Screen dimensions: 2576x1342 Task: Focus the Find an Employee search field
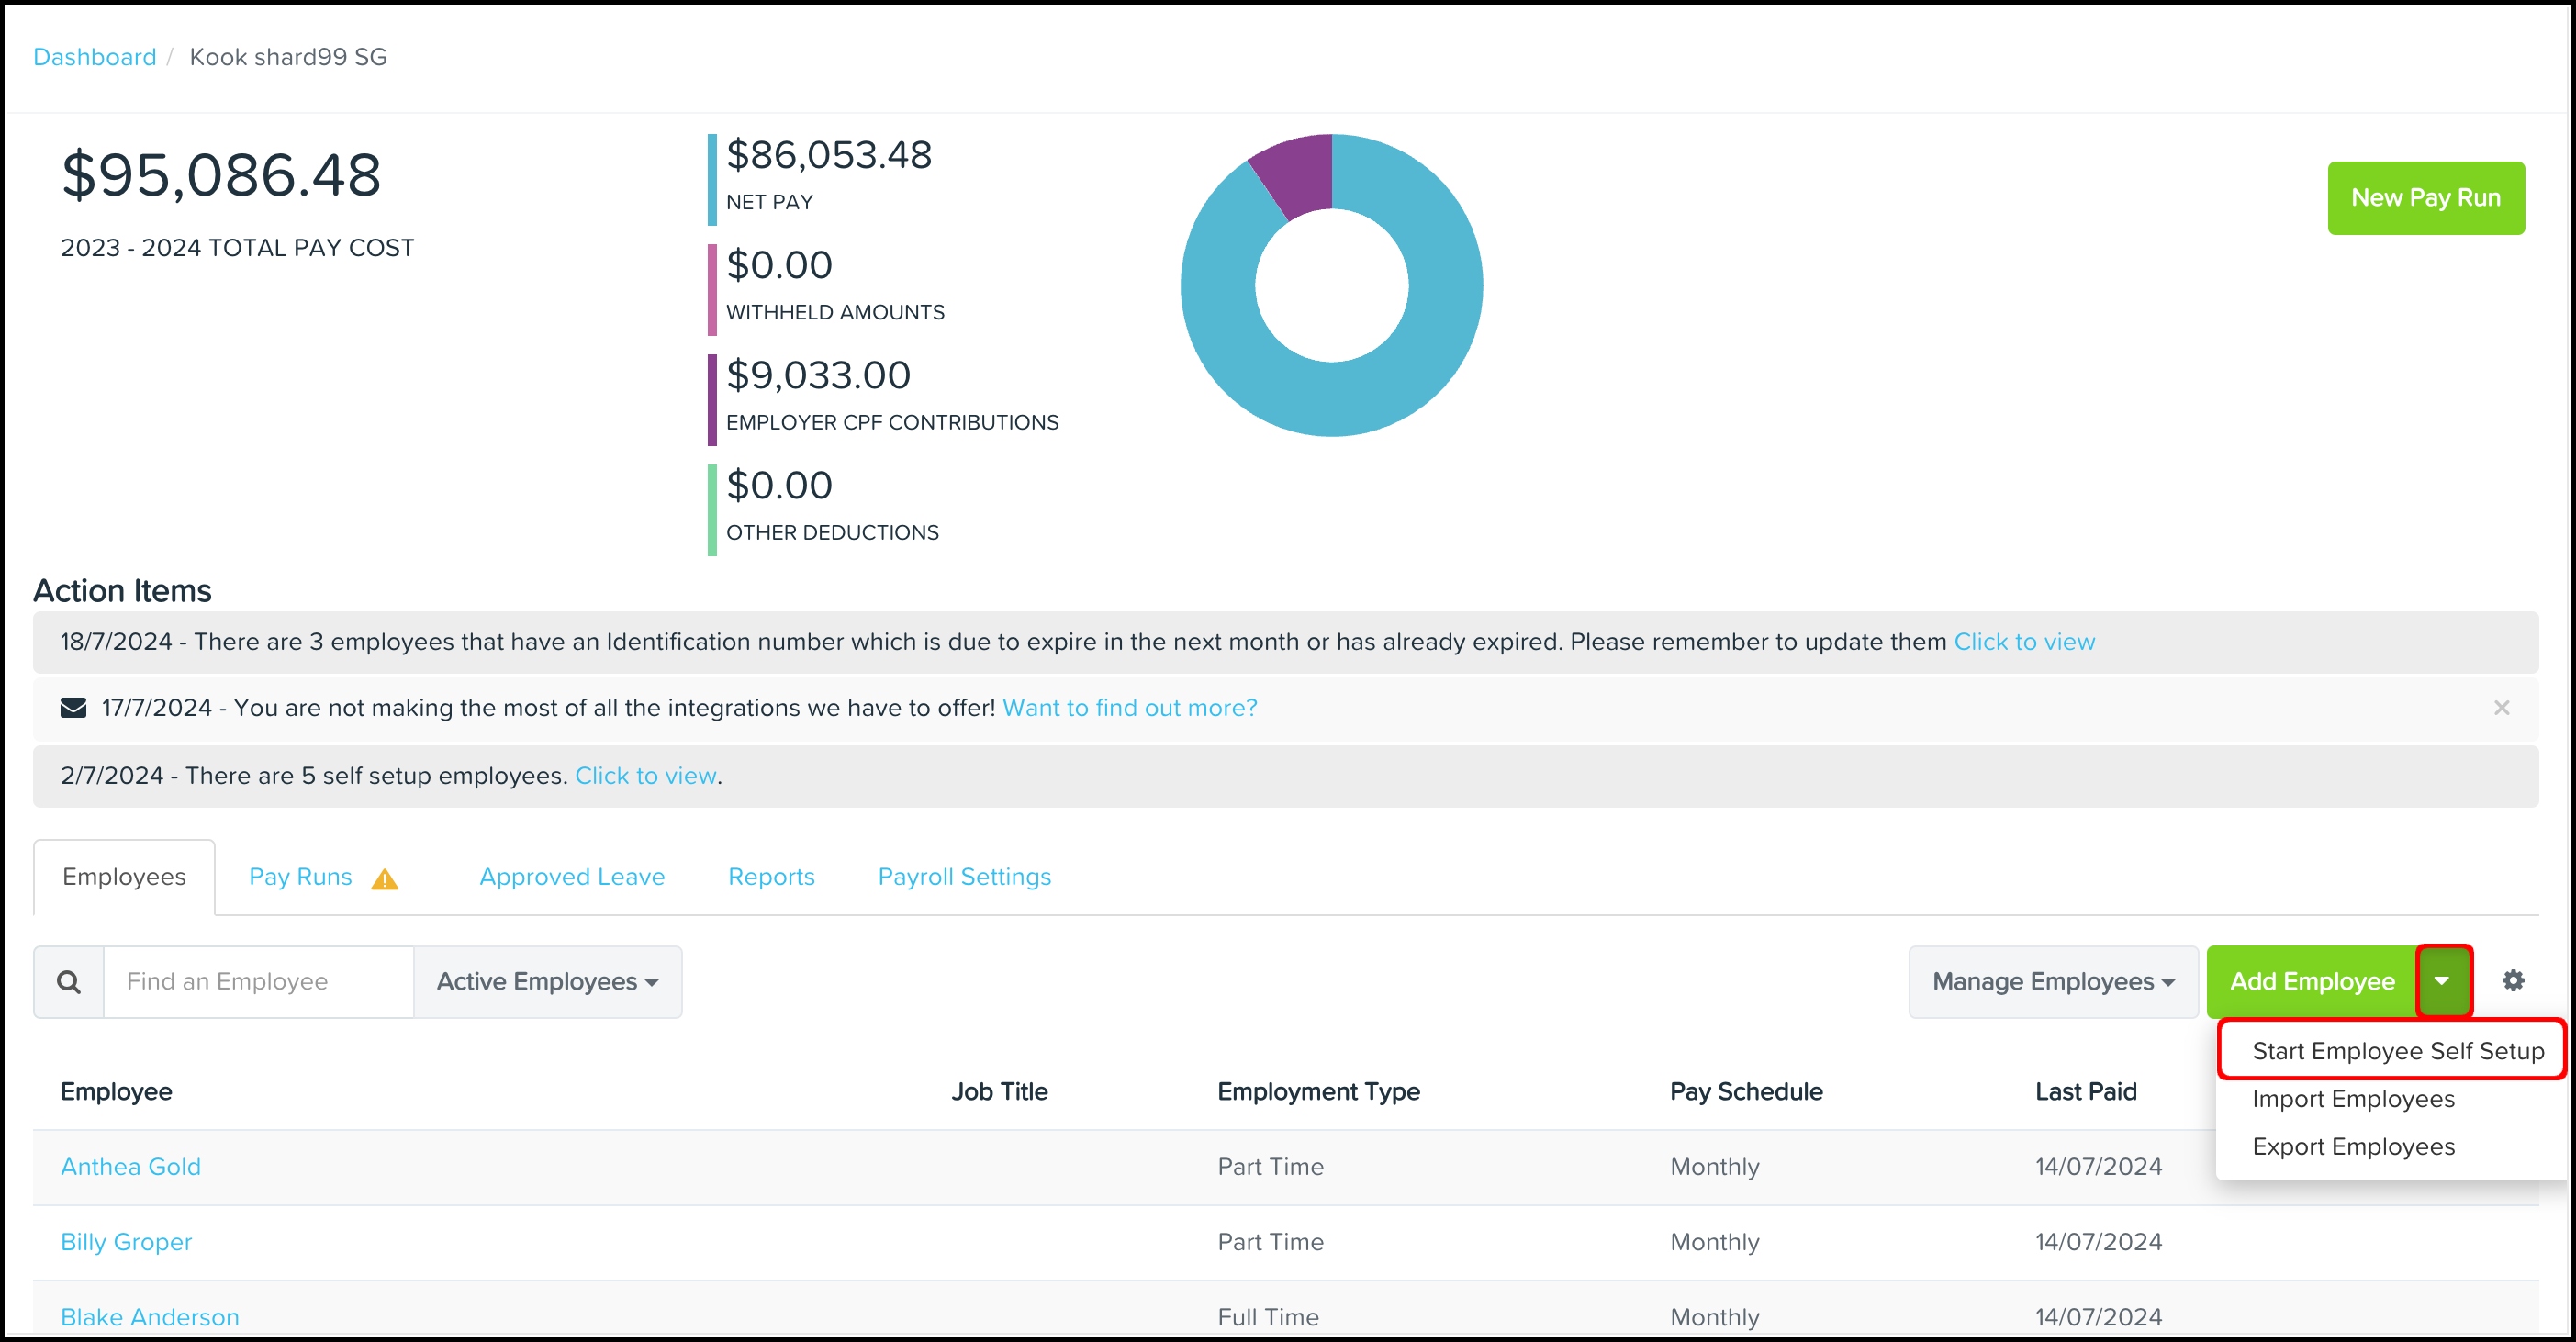258,981
